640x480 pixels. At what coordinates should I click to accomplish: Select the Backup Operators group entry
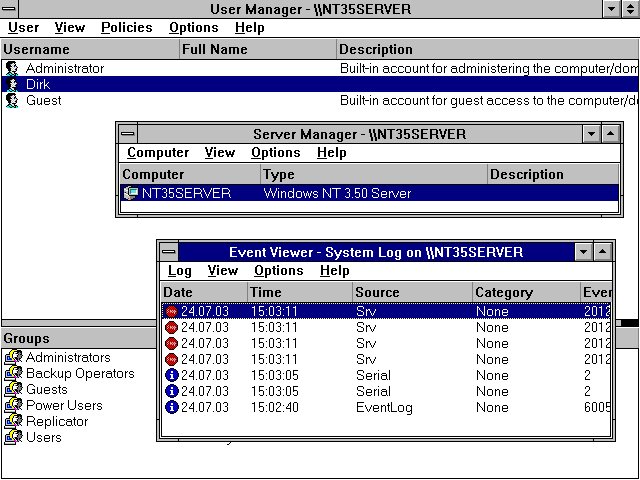point(69,373)
